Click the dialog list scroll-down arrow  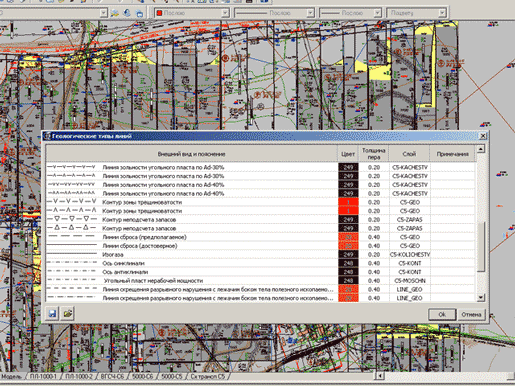(x=481, y=298)
